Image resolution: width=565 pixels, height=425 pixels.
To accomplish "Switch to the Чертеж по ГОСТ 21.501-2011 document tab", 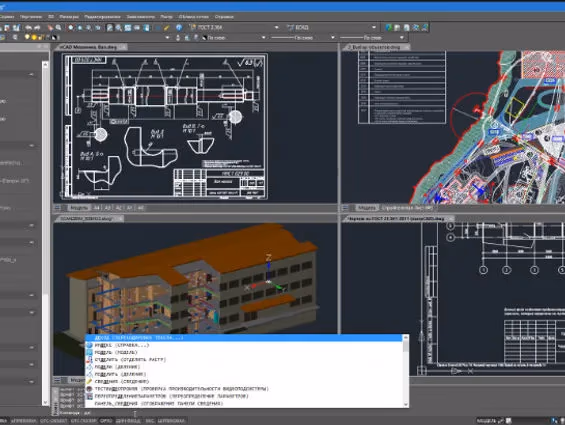I will point(397,218).
